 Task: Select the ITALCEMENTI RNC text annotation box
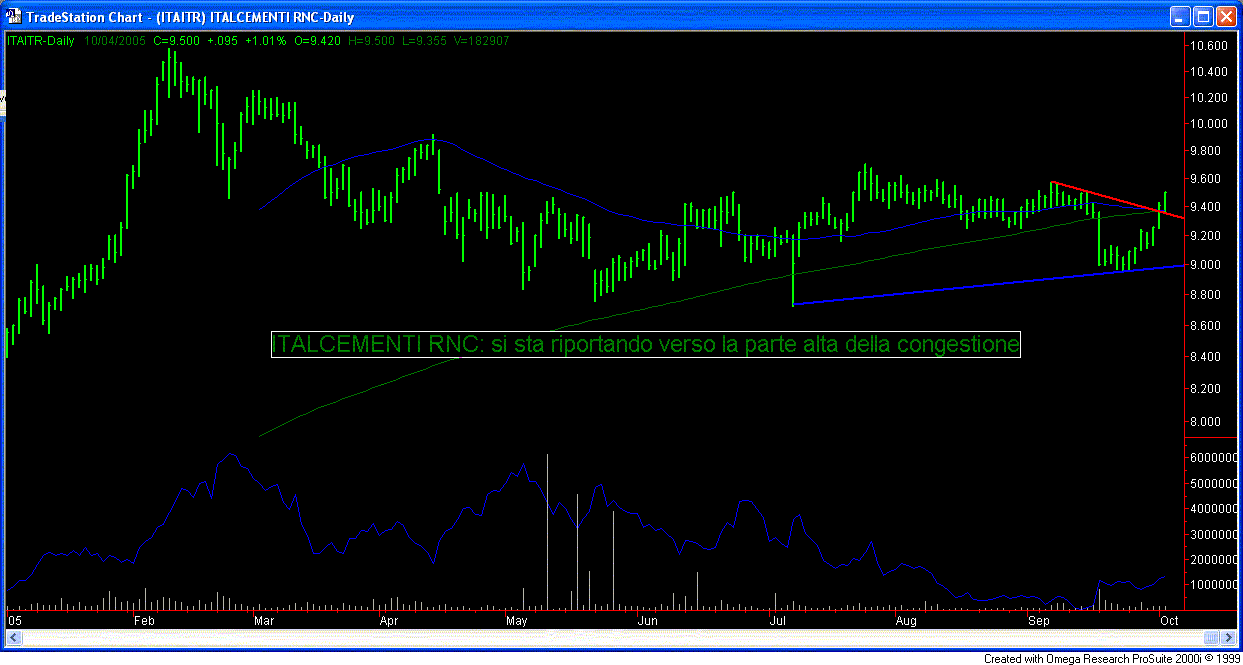click(x=645, y=345)
